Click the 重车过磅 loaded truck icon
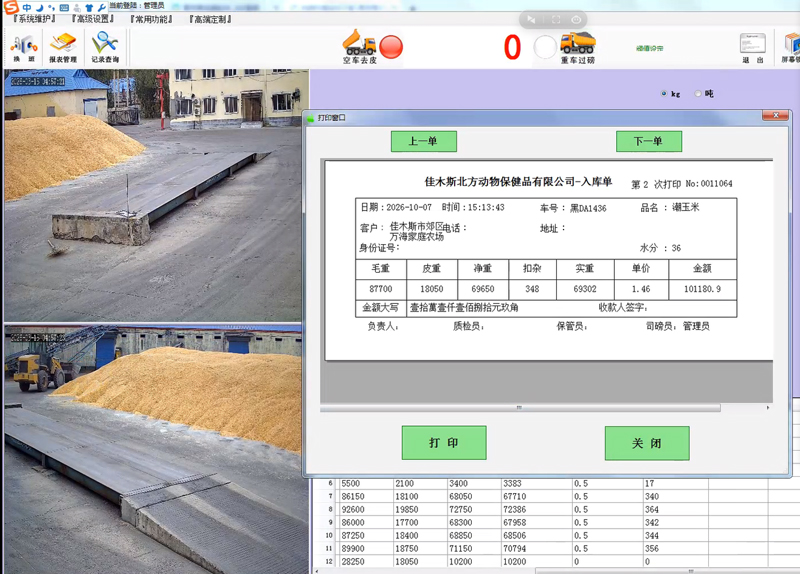This screenshot has width=800, height=574. [578, 47]
